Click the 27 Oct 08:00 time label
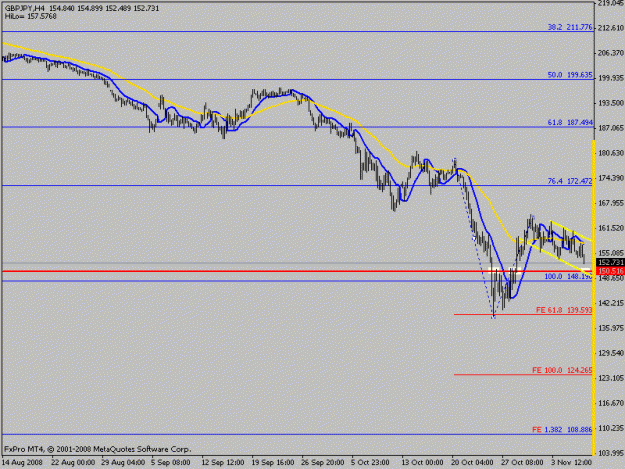Viewport: 625px width, 469px height. click(x=522, y=463)
